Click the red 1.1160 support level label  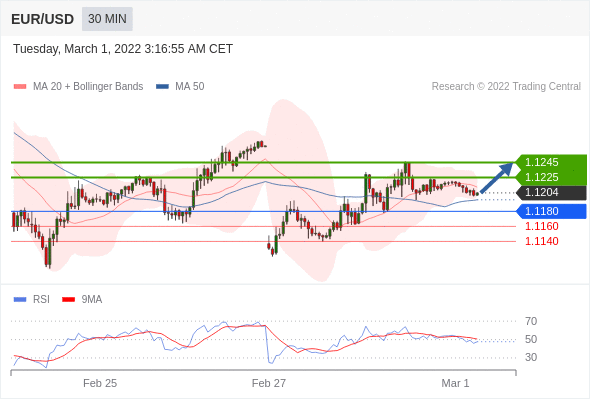point(541,226)
